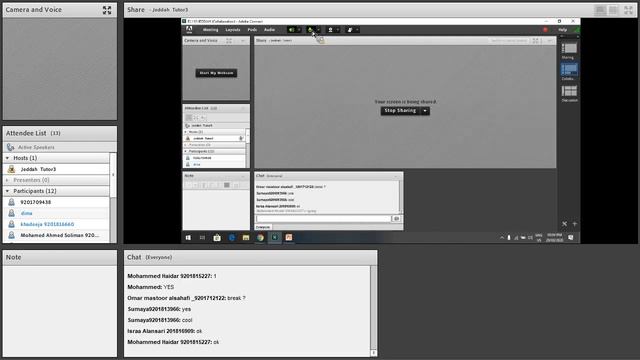Open inner Chat pod options menu
The image size is (640, 360).
coord(396,176)
